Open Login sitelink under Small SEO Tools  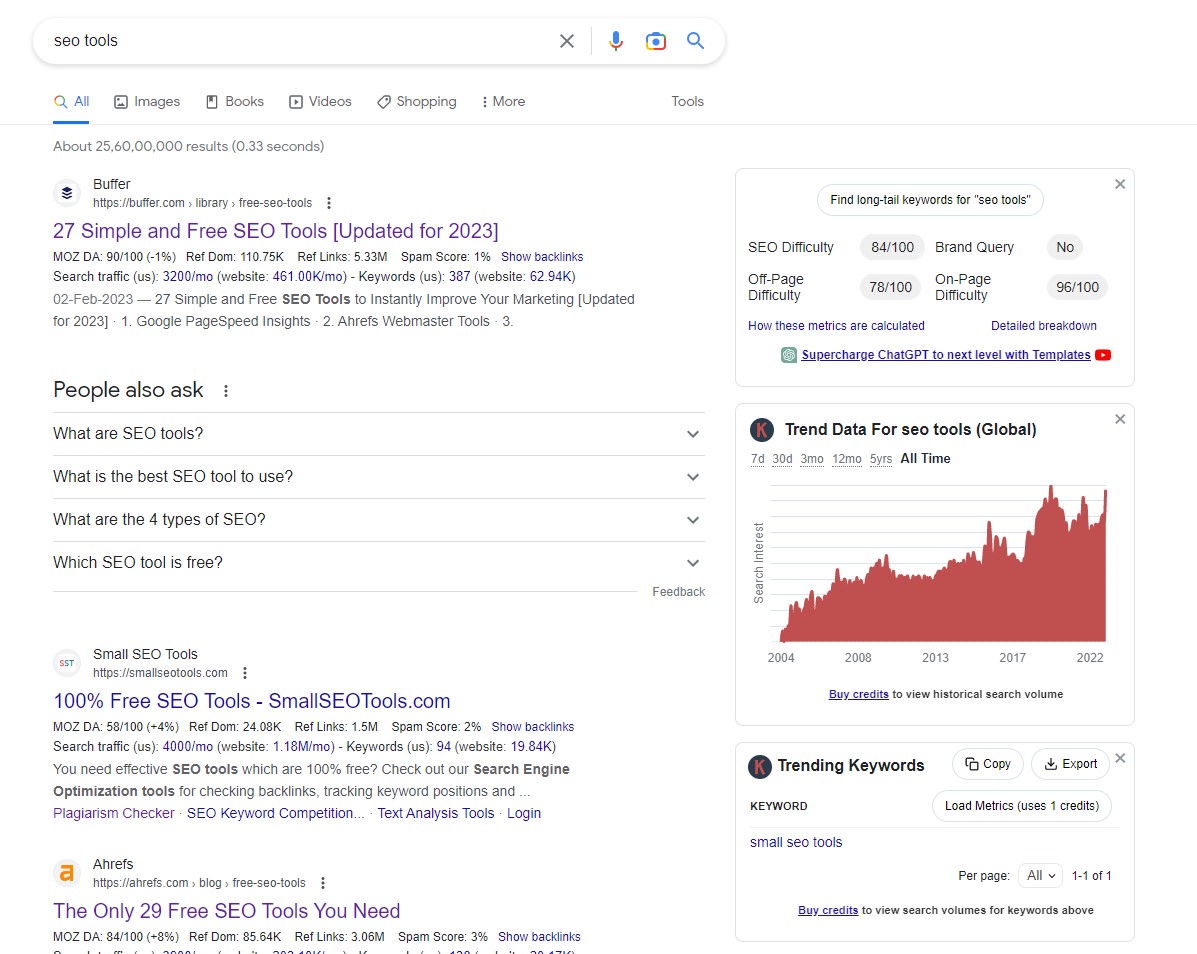524,814
